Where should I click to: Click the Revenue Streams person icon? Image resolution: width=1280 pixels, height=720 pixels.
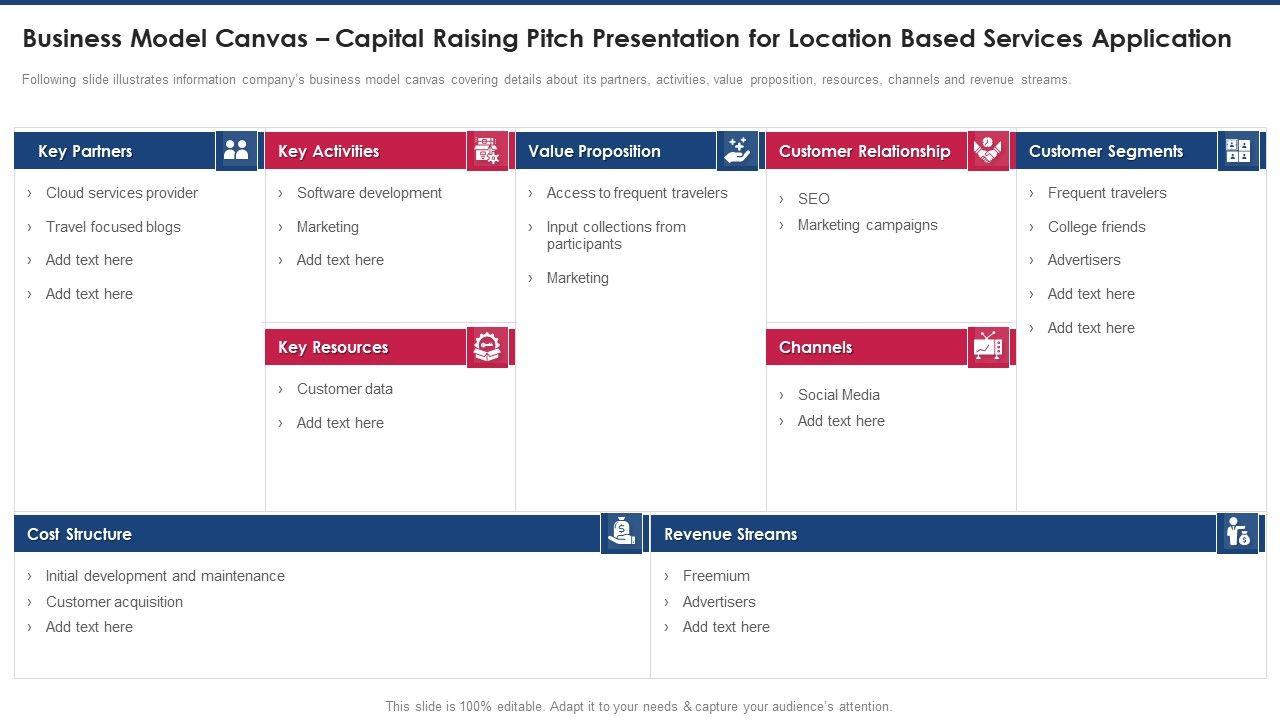[x=1238, y=533]
